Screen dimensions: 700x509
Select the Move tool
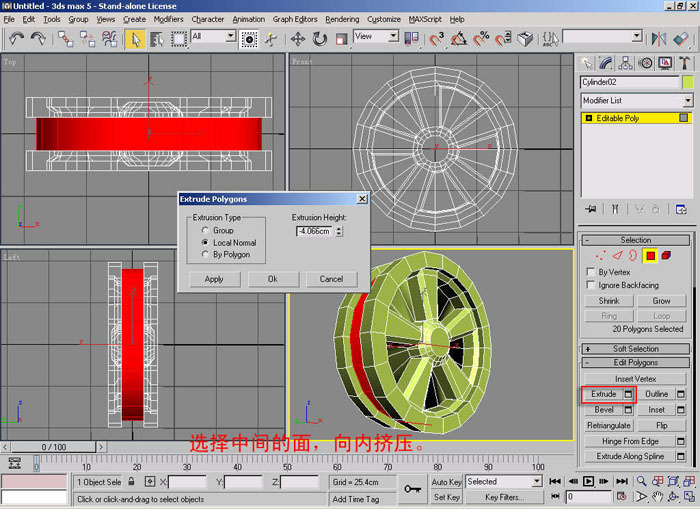[x=297, y=39]
